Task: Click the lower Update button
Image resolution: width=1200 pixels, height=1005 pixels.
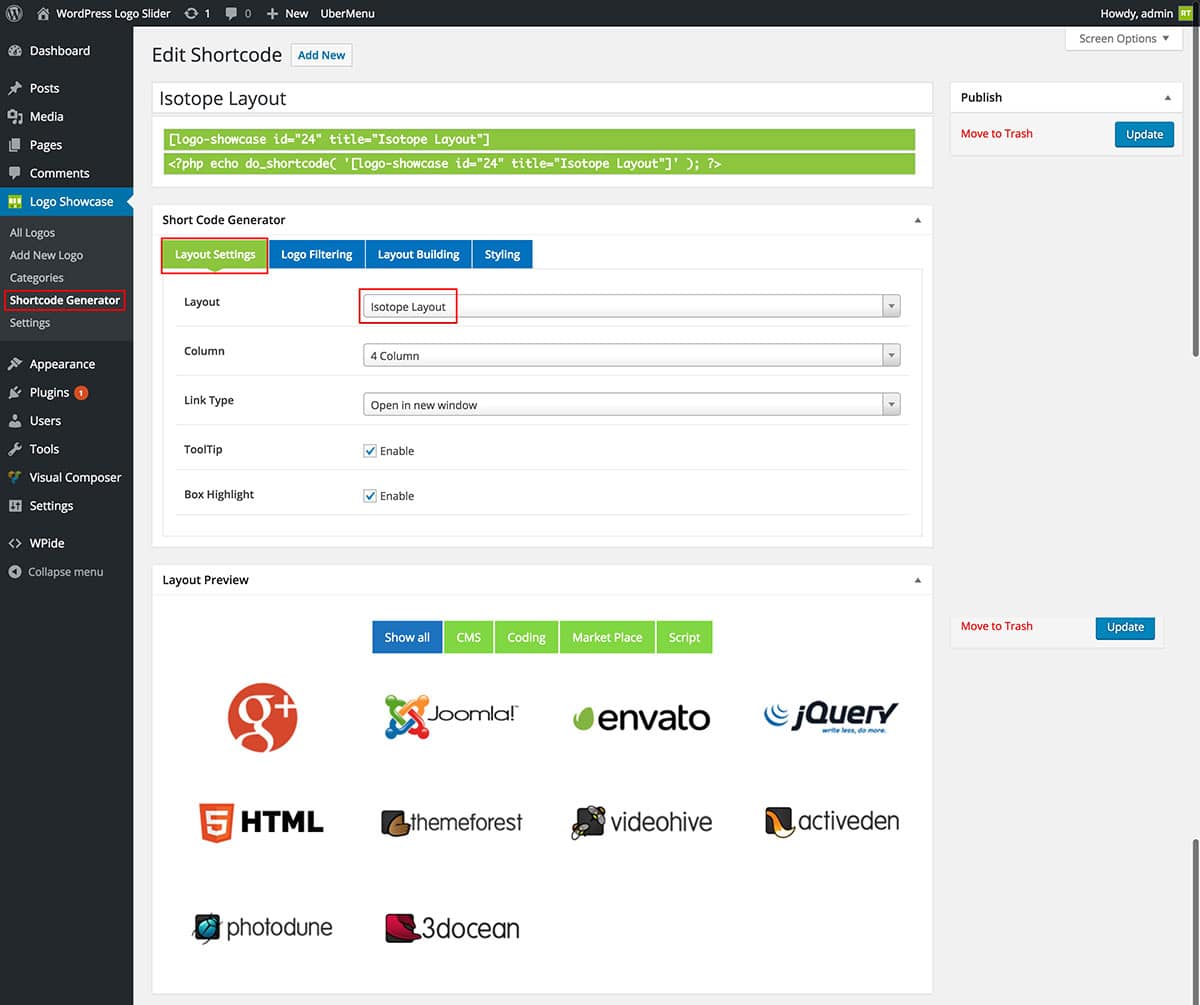Action: tap(1125, 627)
